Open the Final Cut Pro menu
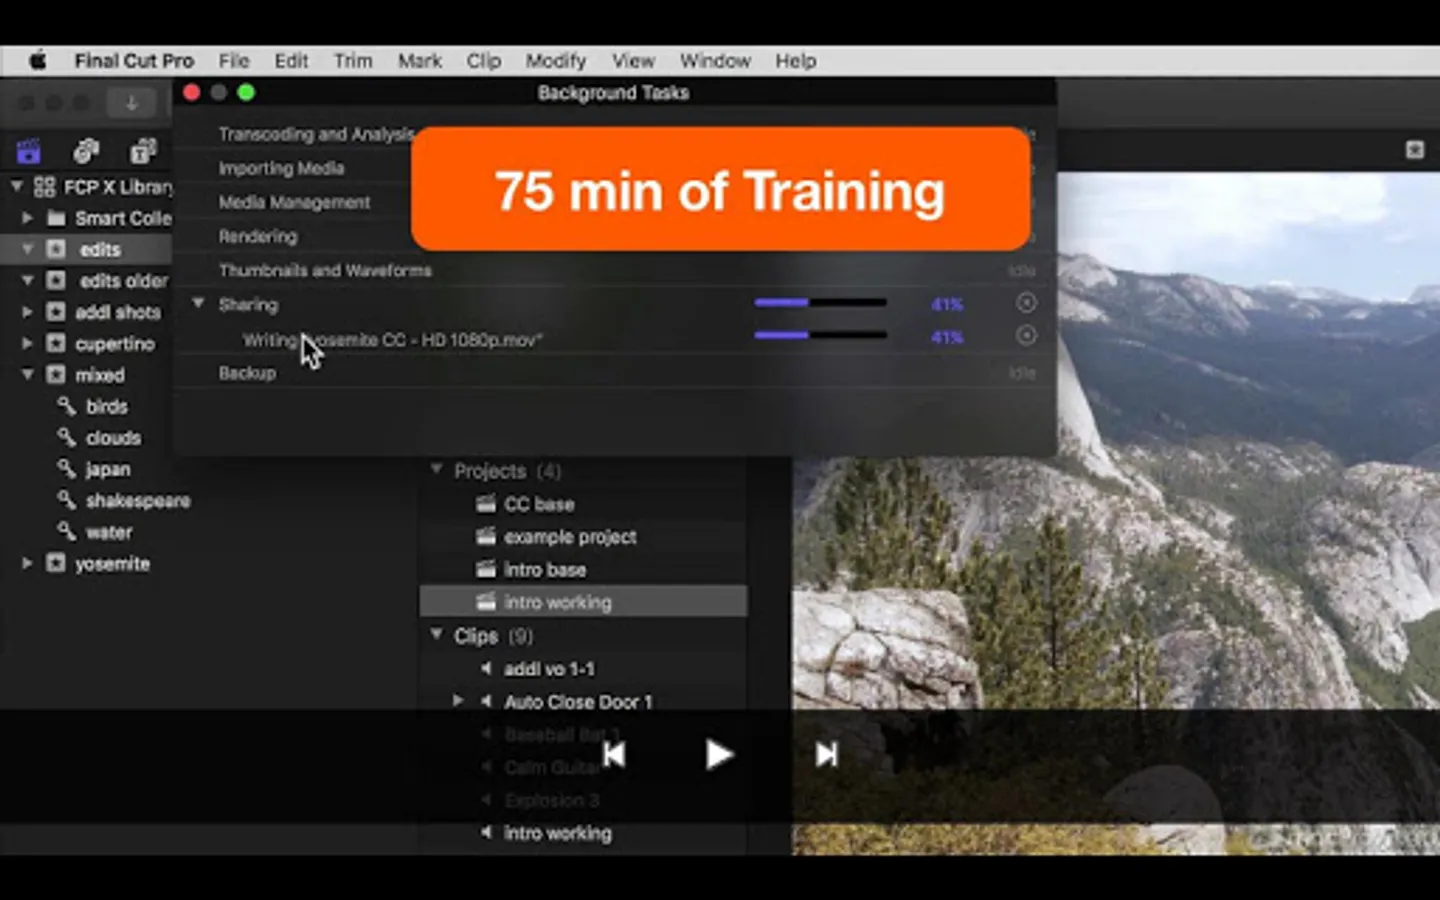 134,61
